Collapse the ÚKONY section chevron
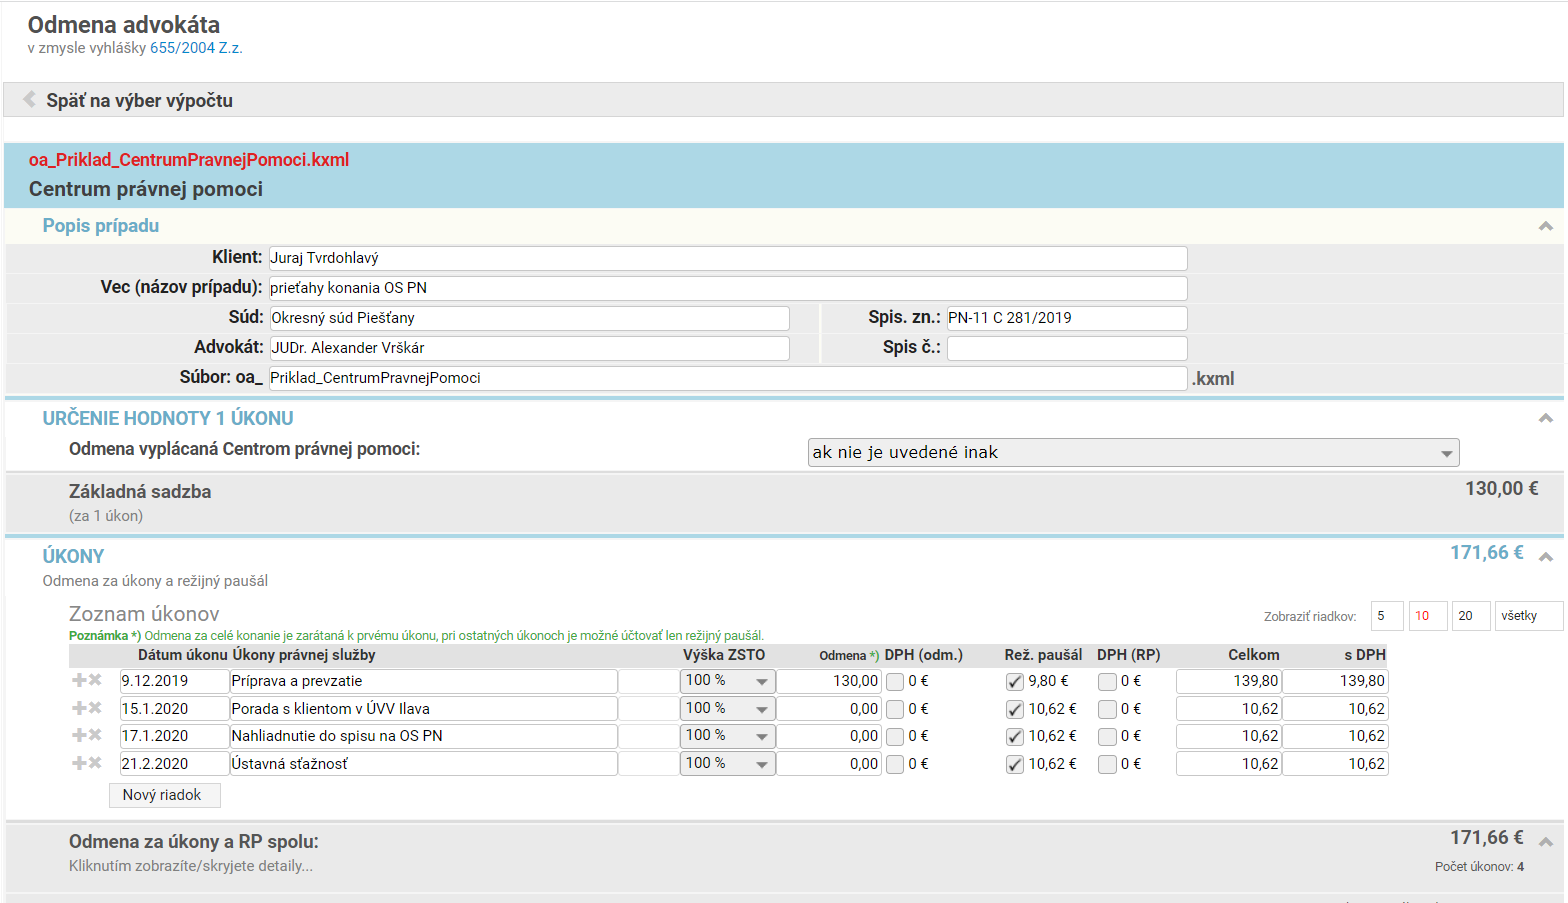Viewport: 1568px width, 903px height. pyautogui.click(x=1545, y=557)
